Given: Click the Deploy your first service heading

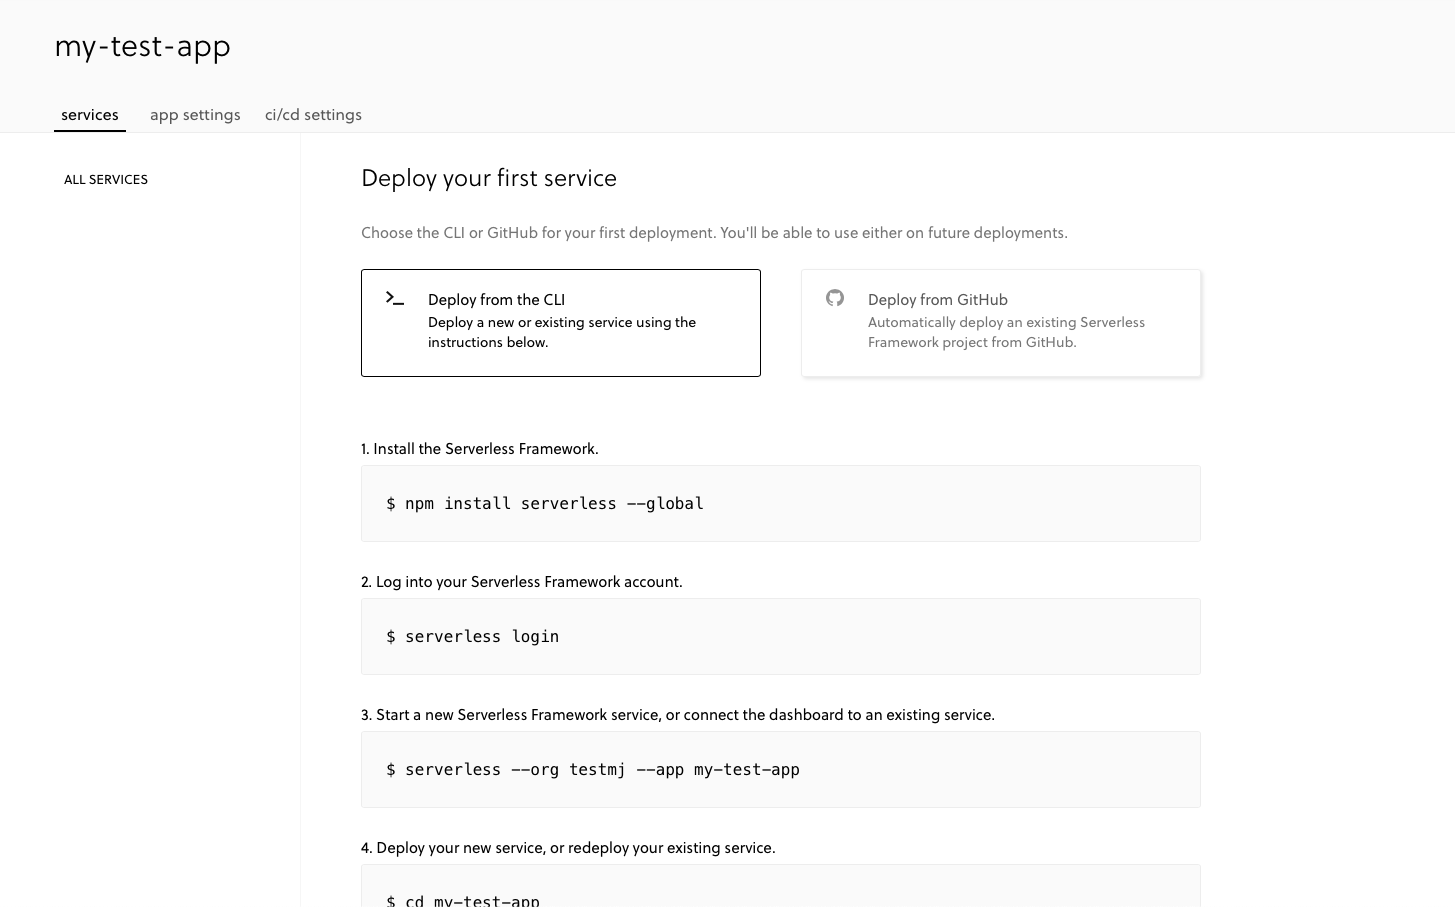Looking at the screenshot, I should pyautogui.click(x=489, y=178).
